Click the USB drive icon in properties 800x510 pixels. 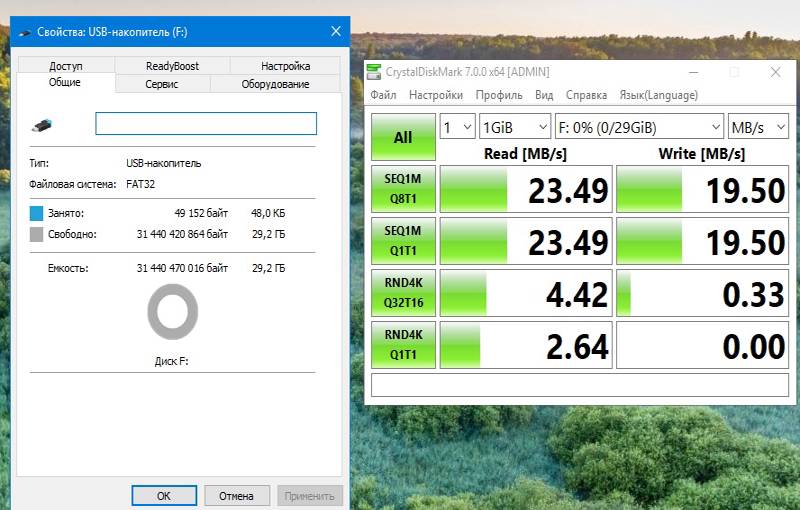[41, 125]
